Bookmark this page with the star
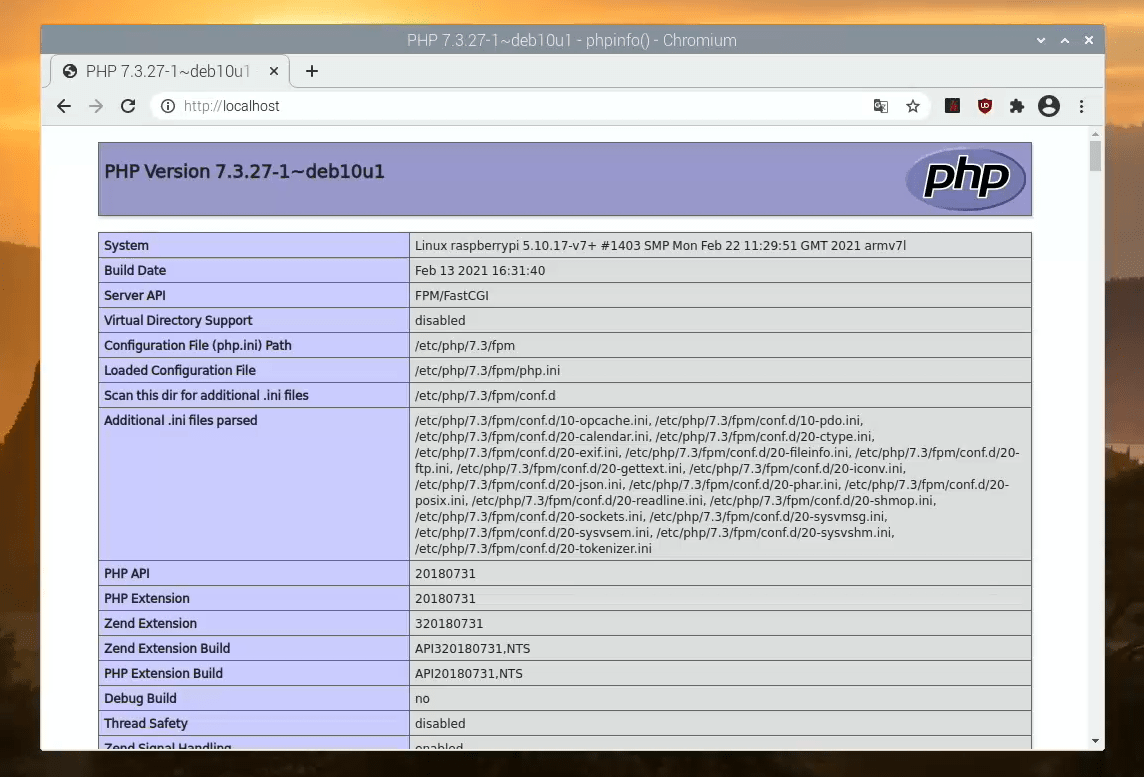 913,107
